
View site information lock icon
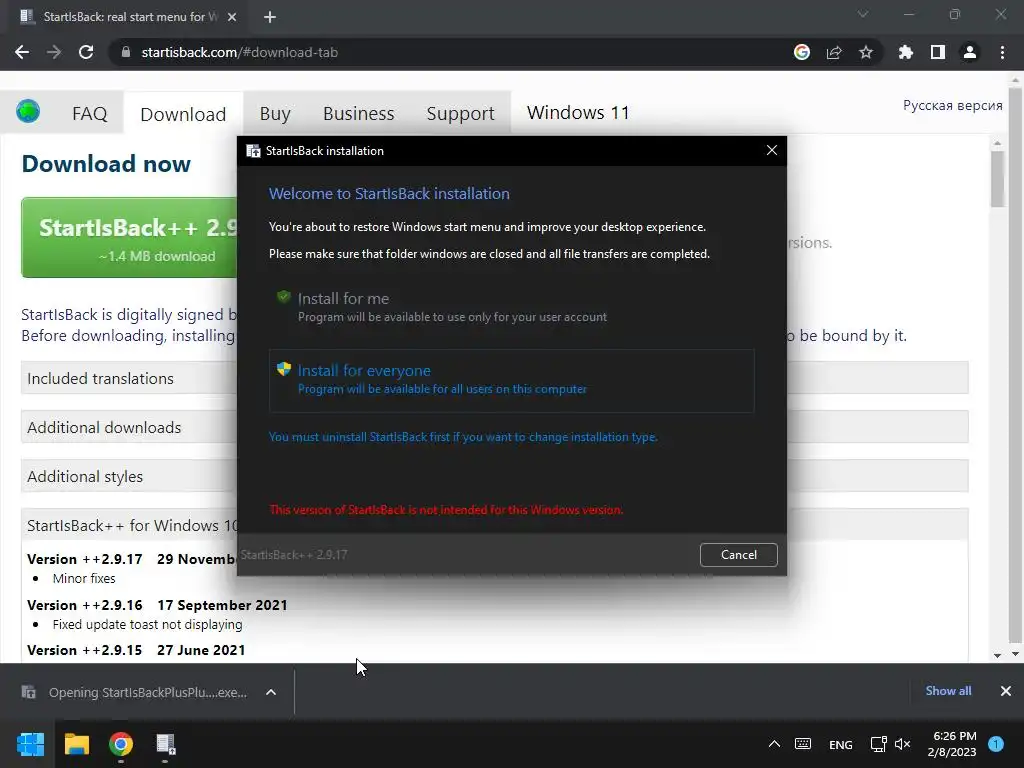(x=126, y=52)
